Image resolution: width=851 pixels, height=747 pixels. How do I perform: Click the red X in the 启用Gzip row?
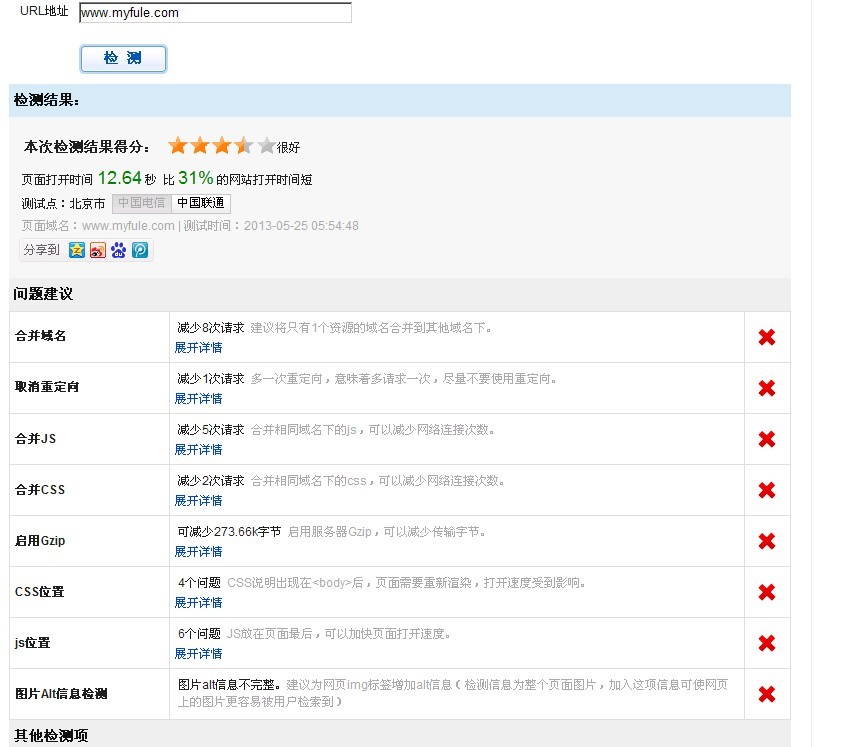click(767, 541)
